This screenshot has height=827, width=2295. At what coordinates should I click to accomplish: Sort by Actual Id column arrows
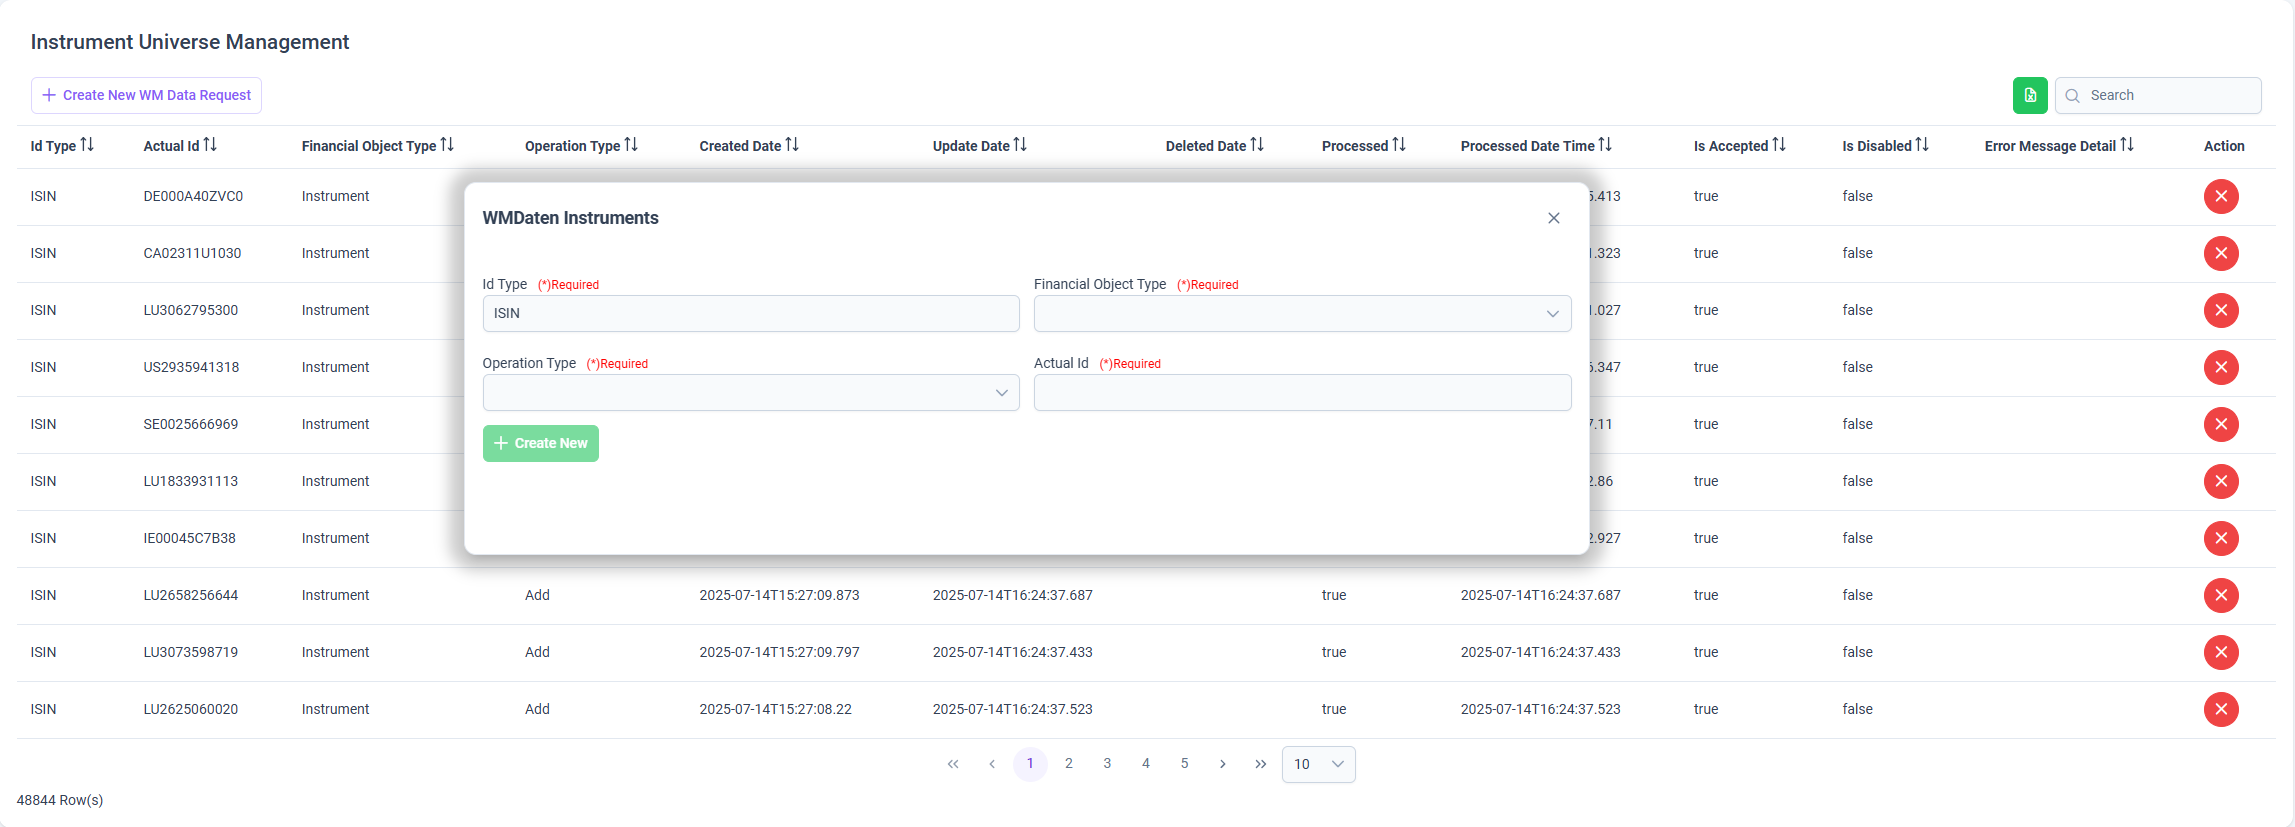(x=210, y=145)
